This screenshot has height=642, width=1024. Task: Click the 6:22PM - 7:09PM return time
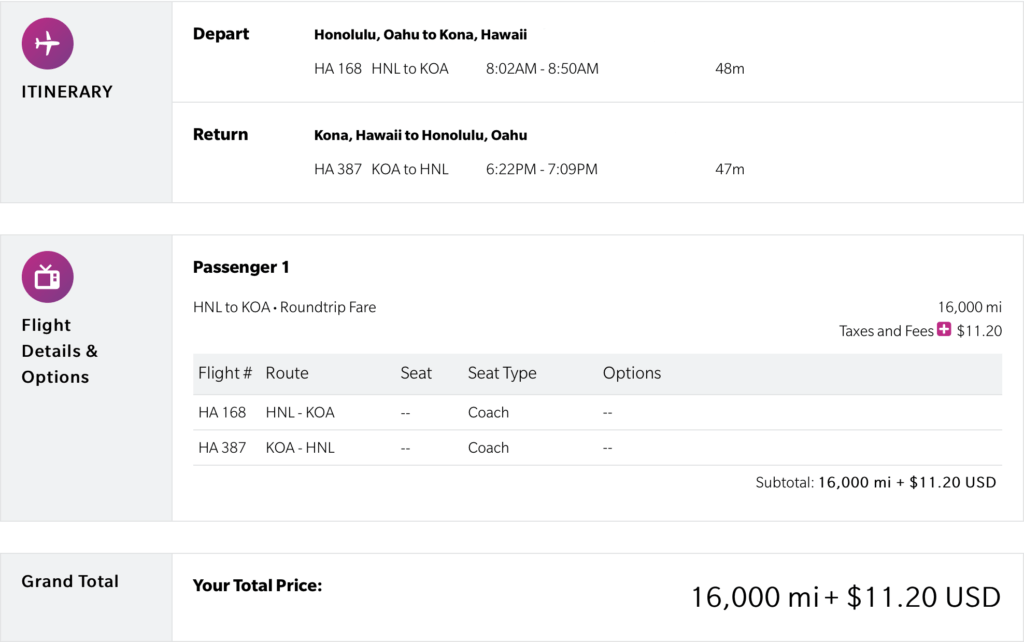541,169
